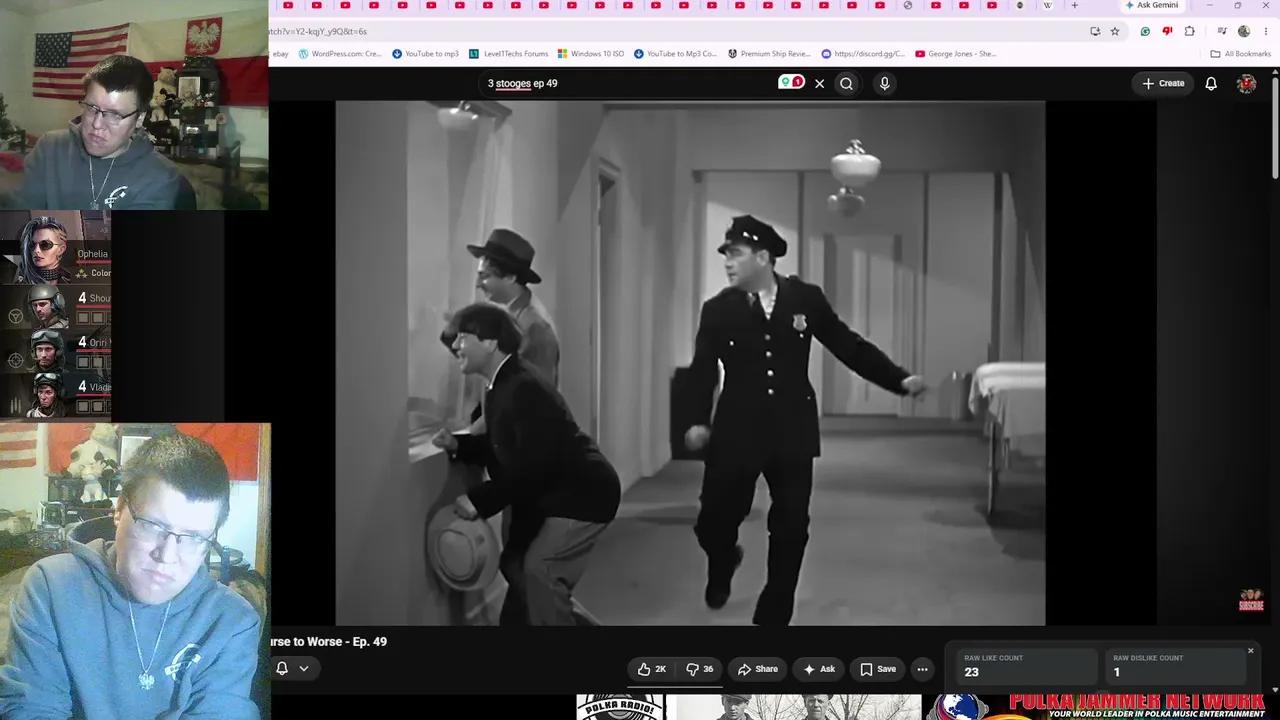1280x720 pixels.
Task: Click the gunner crosshair icon in crew list
Action: tap(15, 360)
